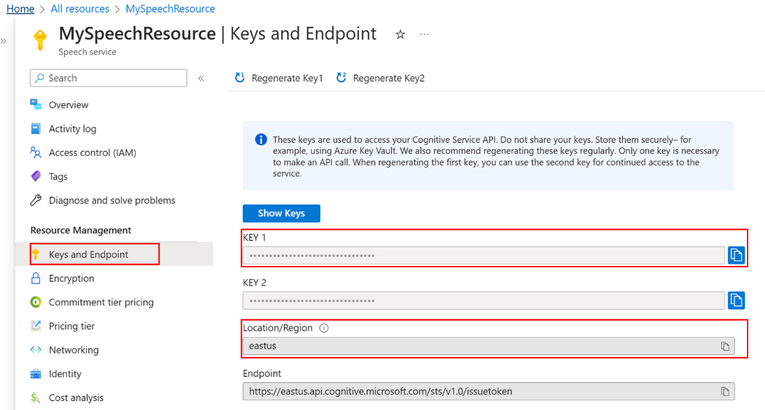
Task: Open Cost analysis menu item
Action: point(76,398)
